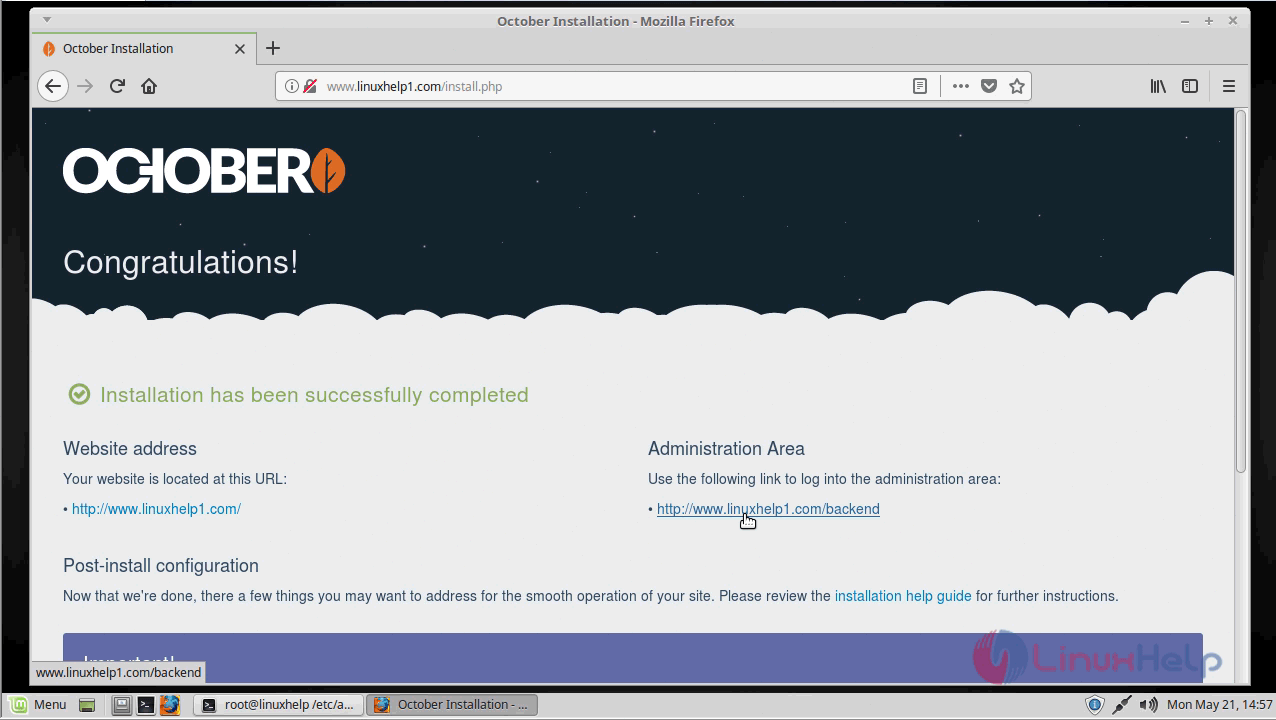
Task: Toggle reader view icon
Action: [x=920, y=86]
